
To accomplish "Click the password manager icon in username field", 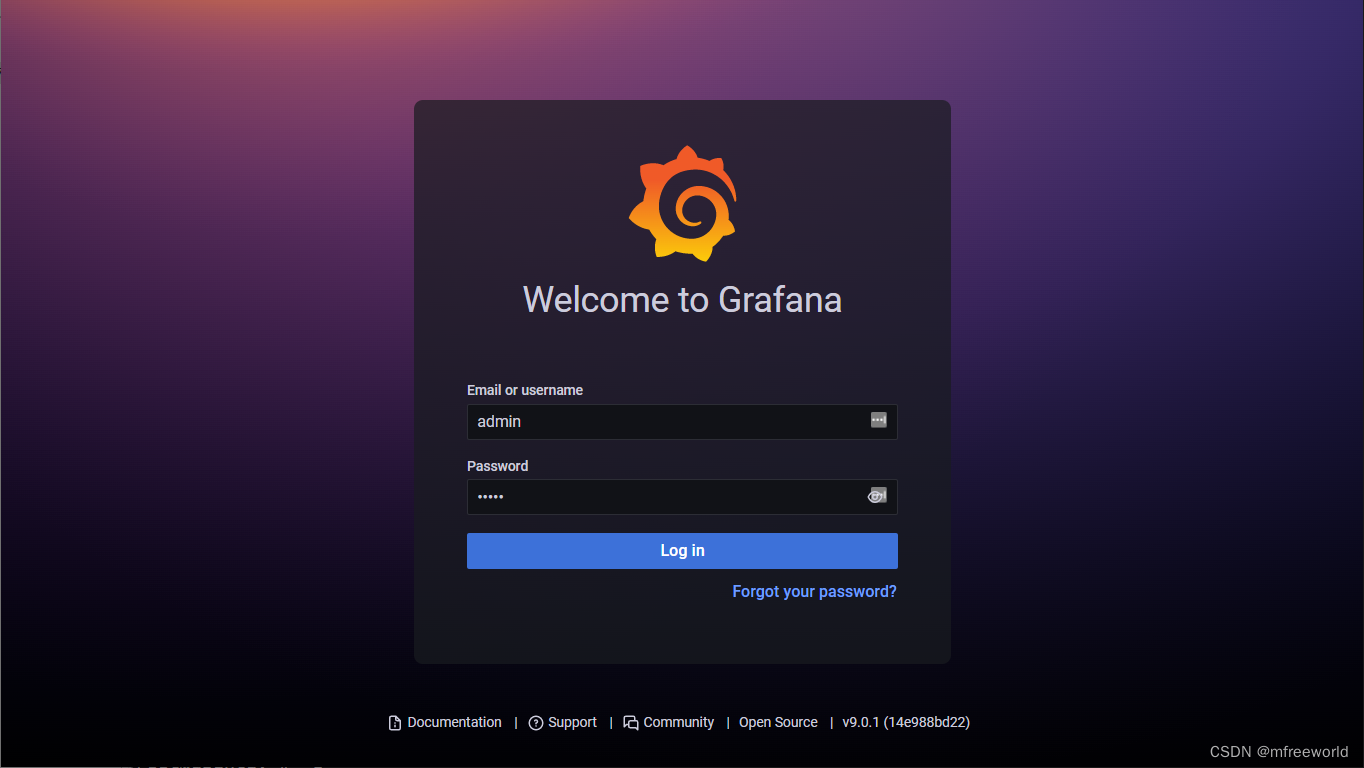I will point(878,421).
